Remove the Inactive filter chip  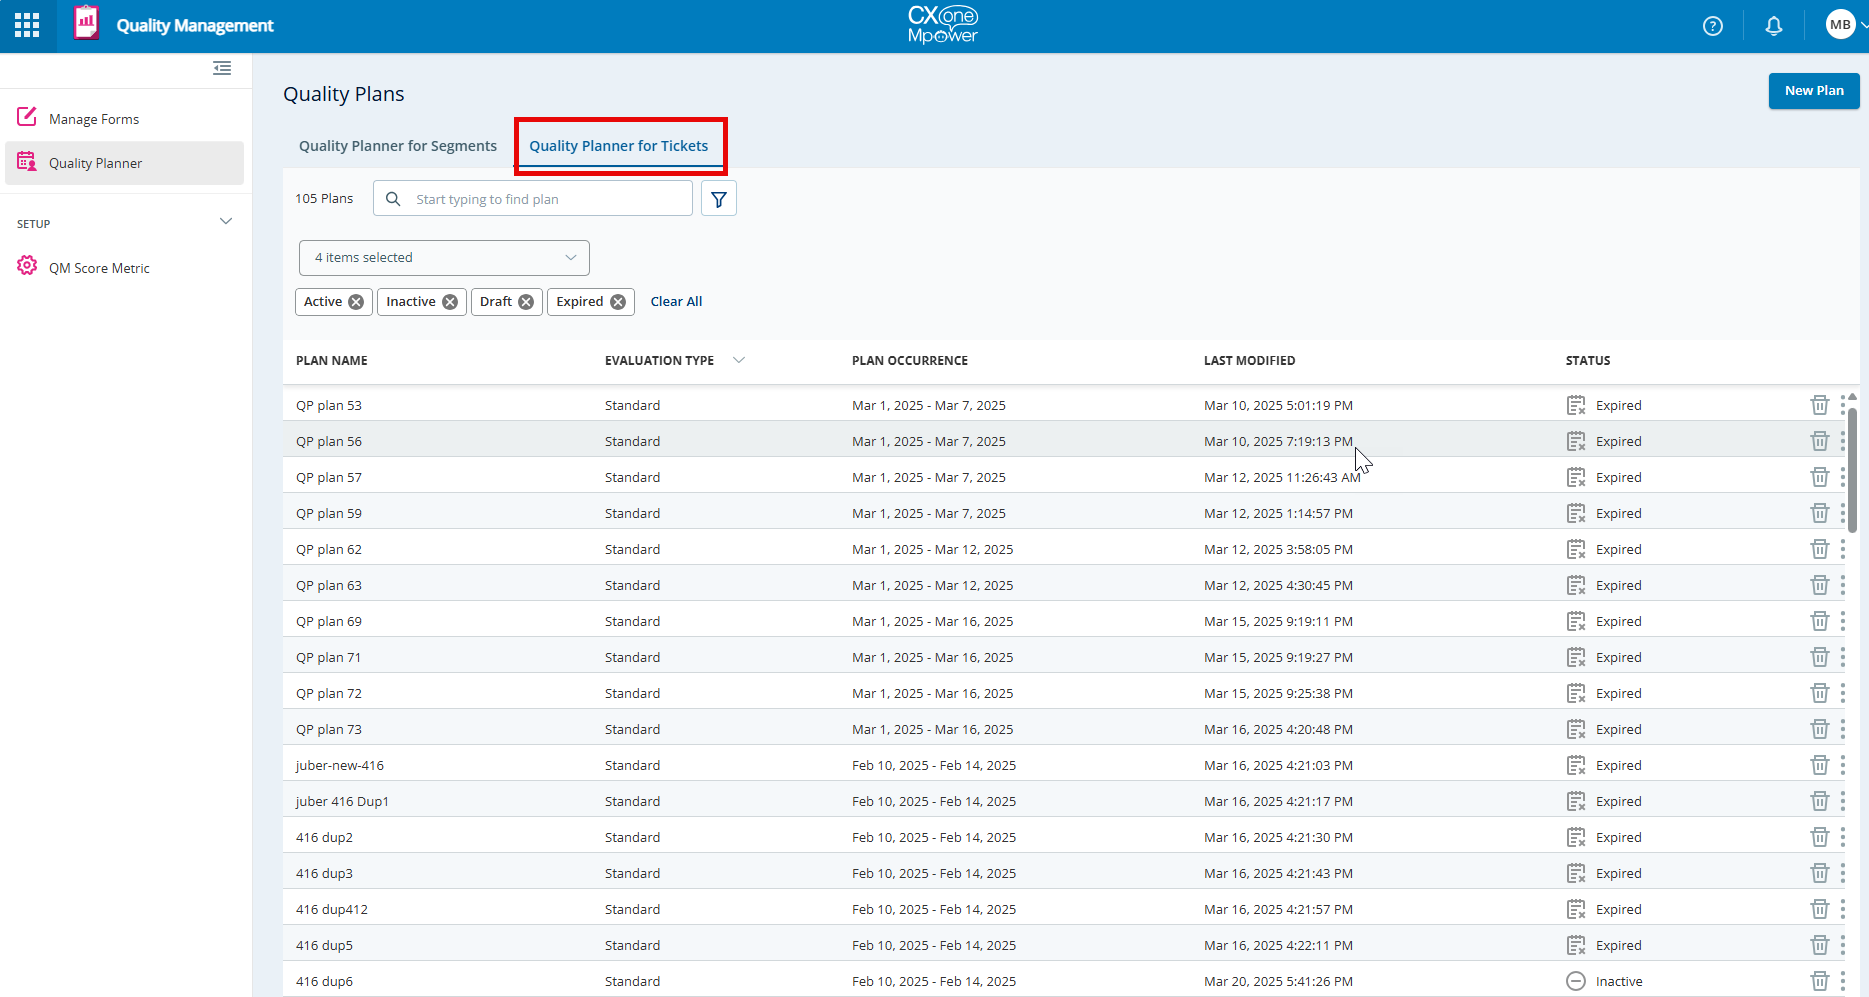coord(450,302)
